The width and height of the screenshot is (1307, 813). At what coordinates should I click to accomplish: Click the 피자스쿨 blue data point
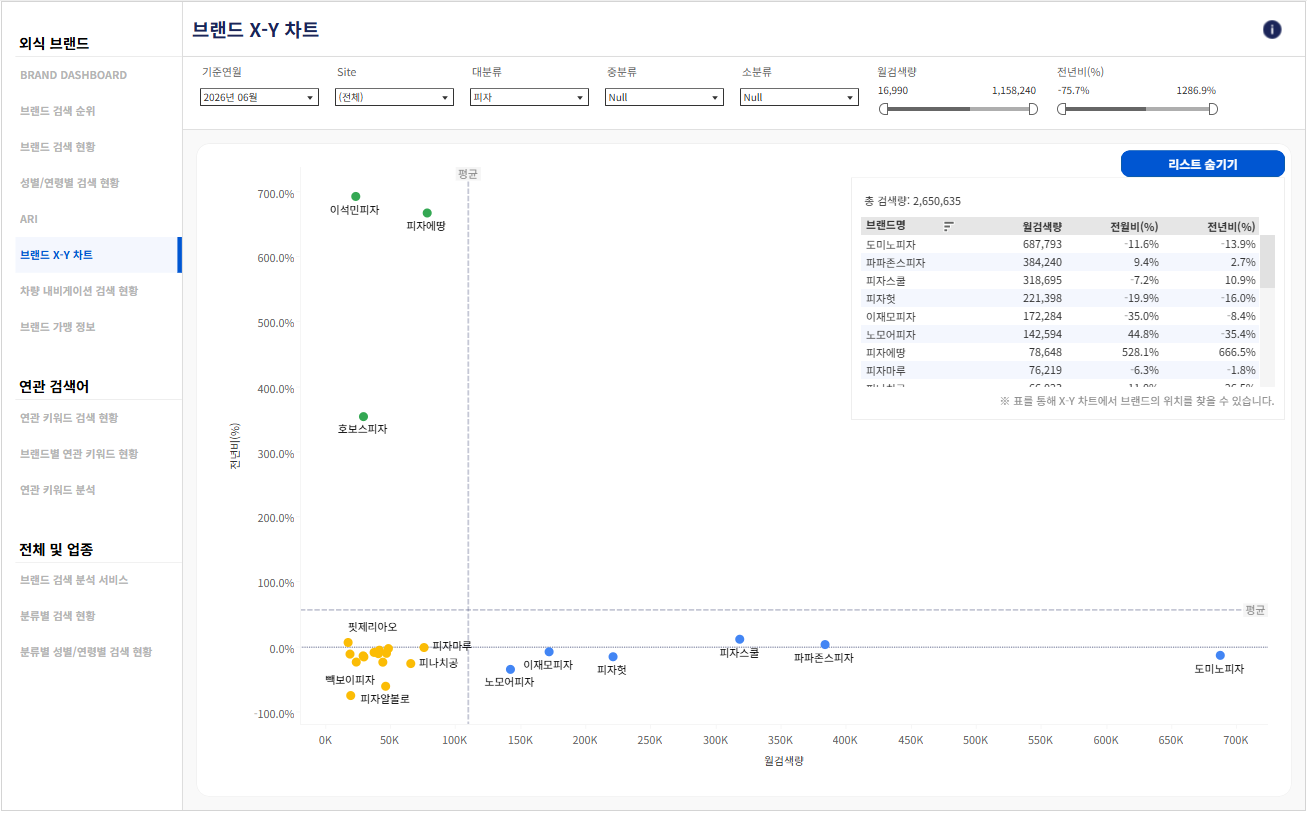tap(740, 639)
